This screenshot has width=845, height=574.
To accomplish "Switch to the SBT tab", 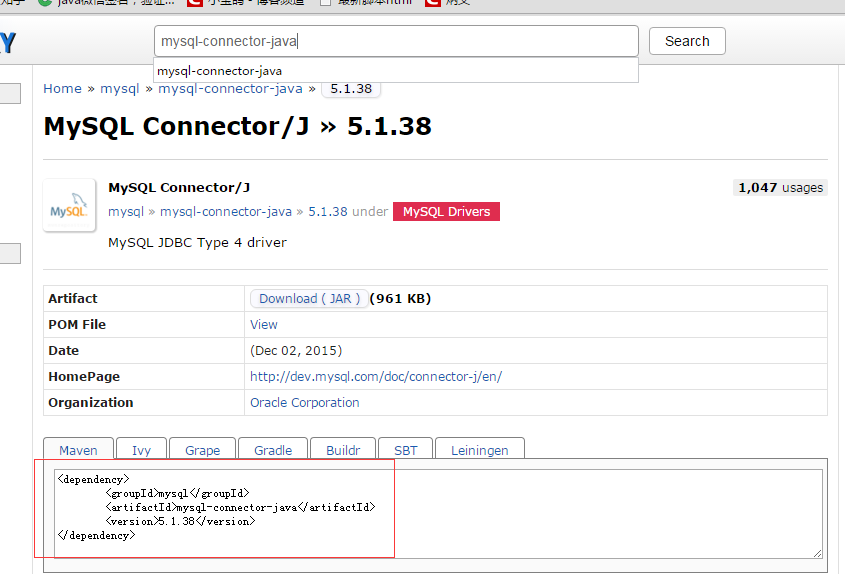I will 405,450.
